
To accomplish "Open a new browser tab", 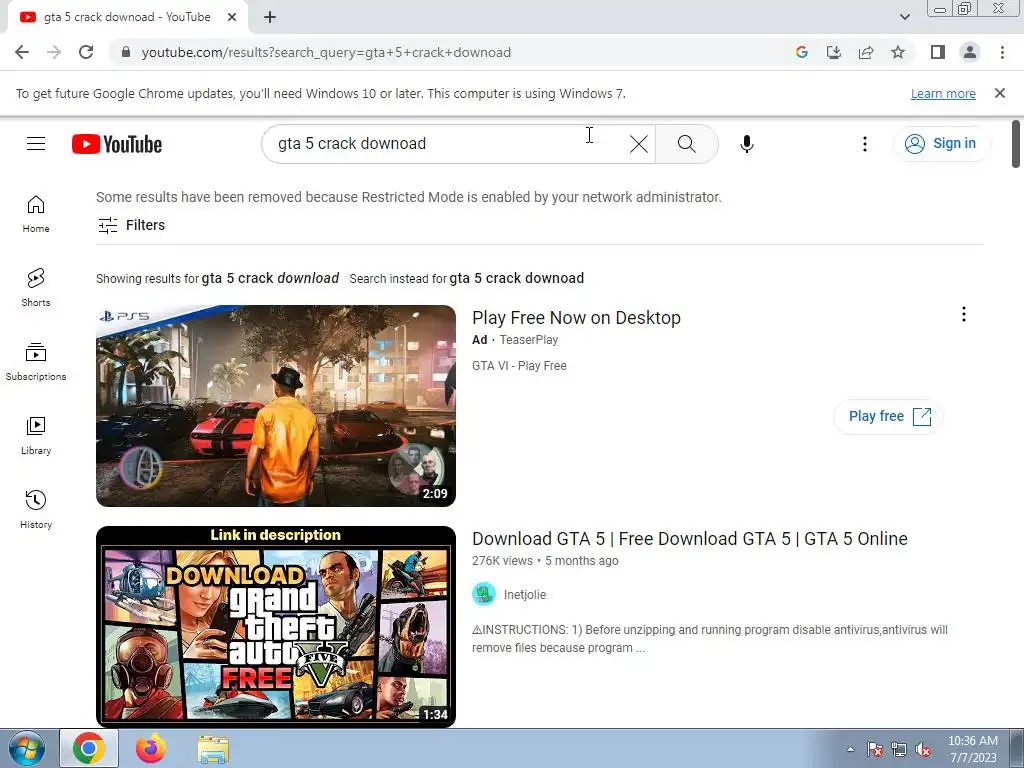I will pos(270,17).
